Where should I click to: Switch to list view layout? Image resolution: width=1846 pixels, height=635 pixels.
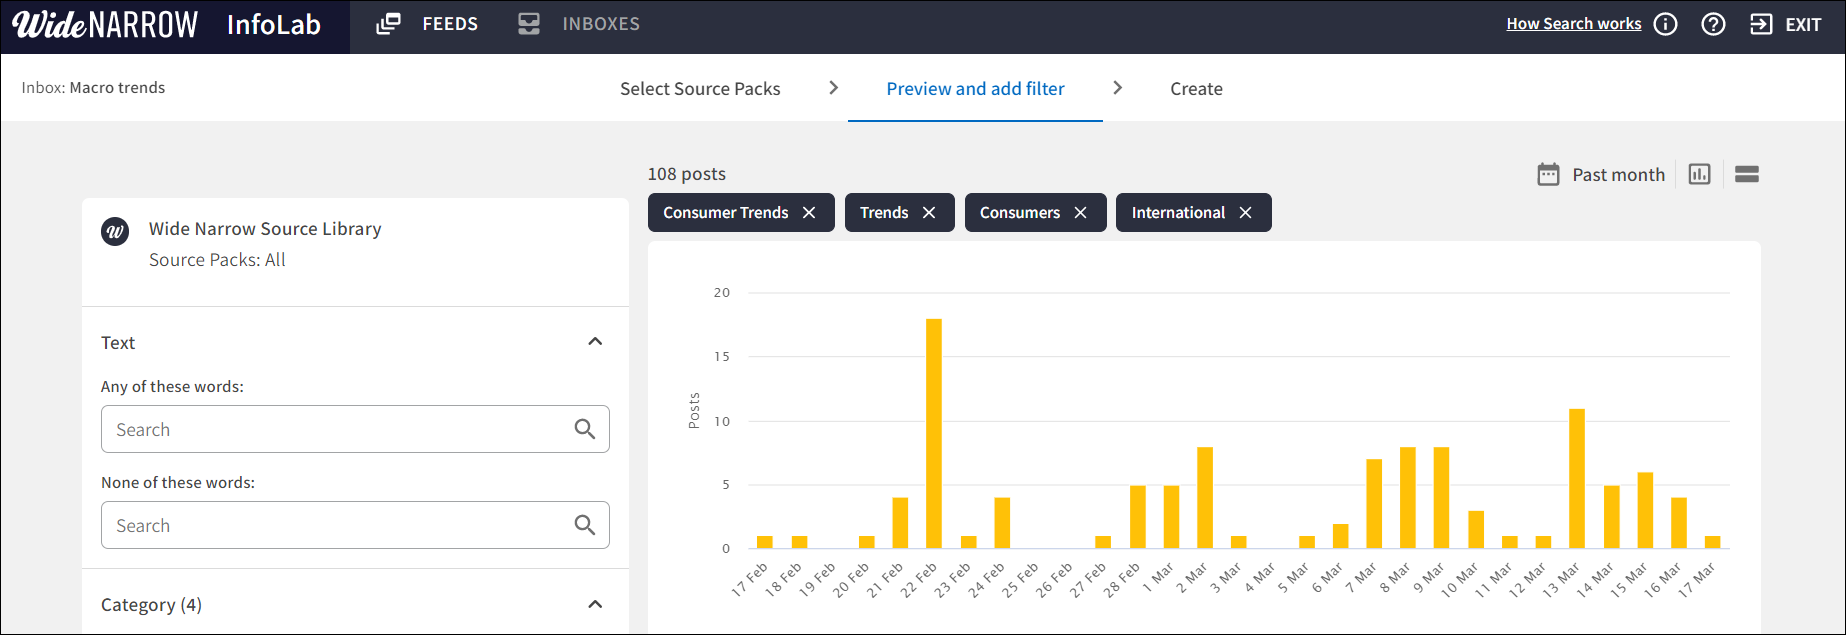click(1746, 174)
